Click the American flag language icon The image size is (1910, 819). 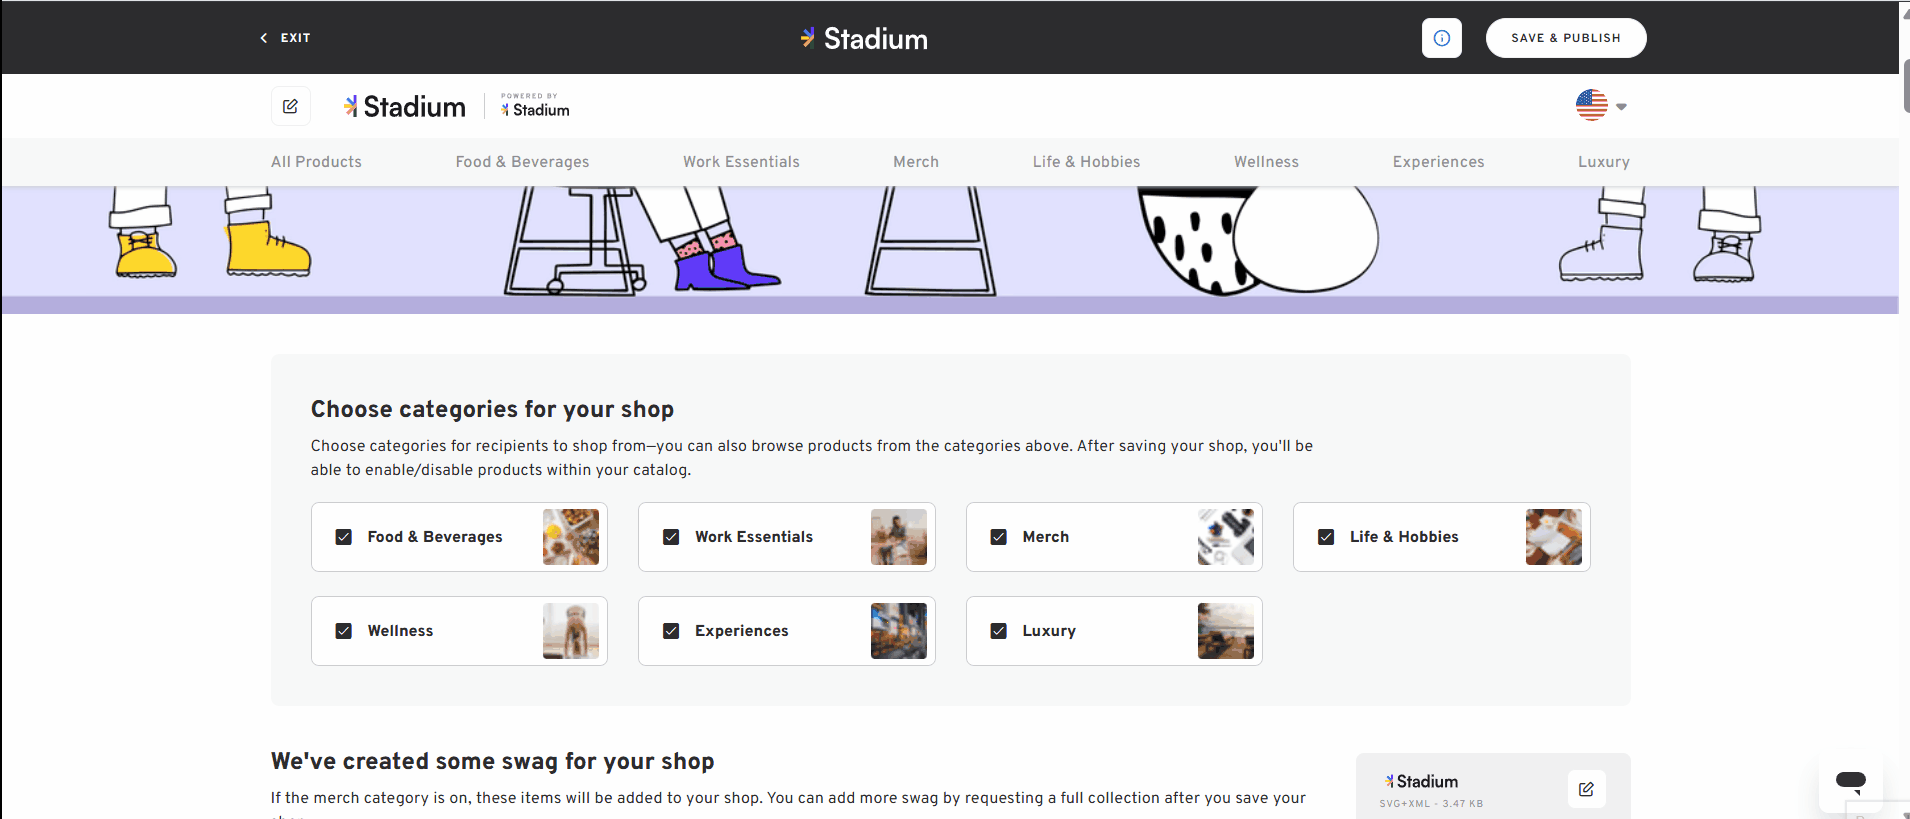pyautogui.click(x=1591, y=105)
